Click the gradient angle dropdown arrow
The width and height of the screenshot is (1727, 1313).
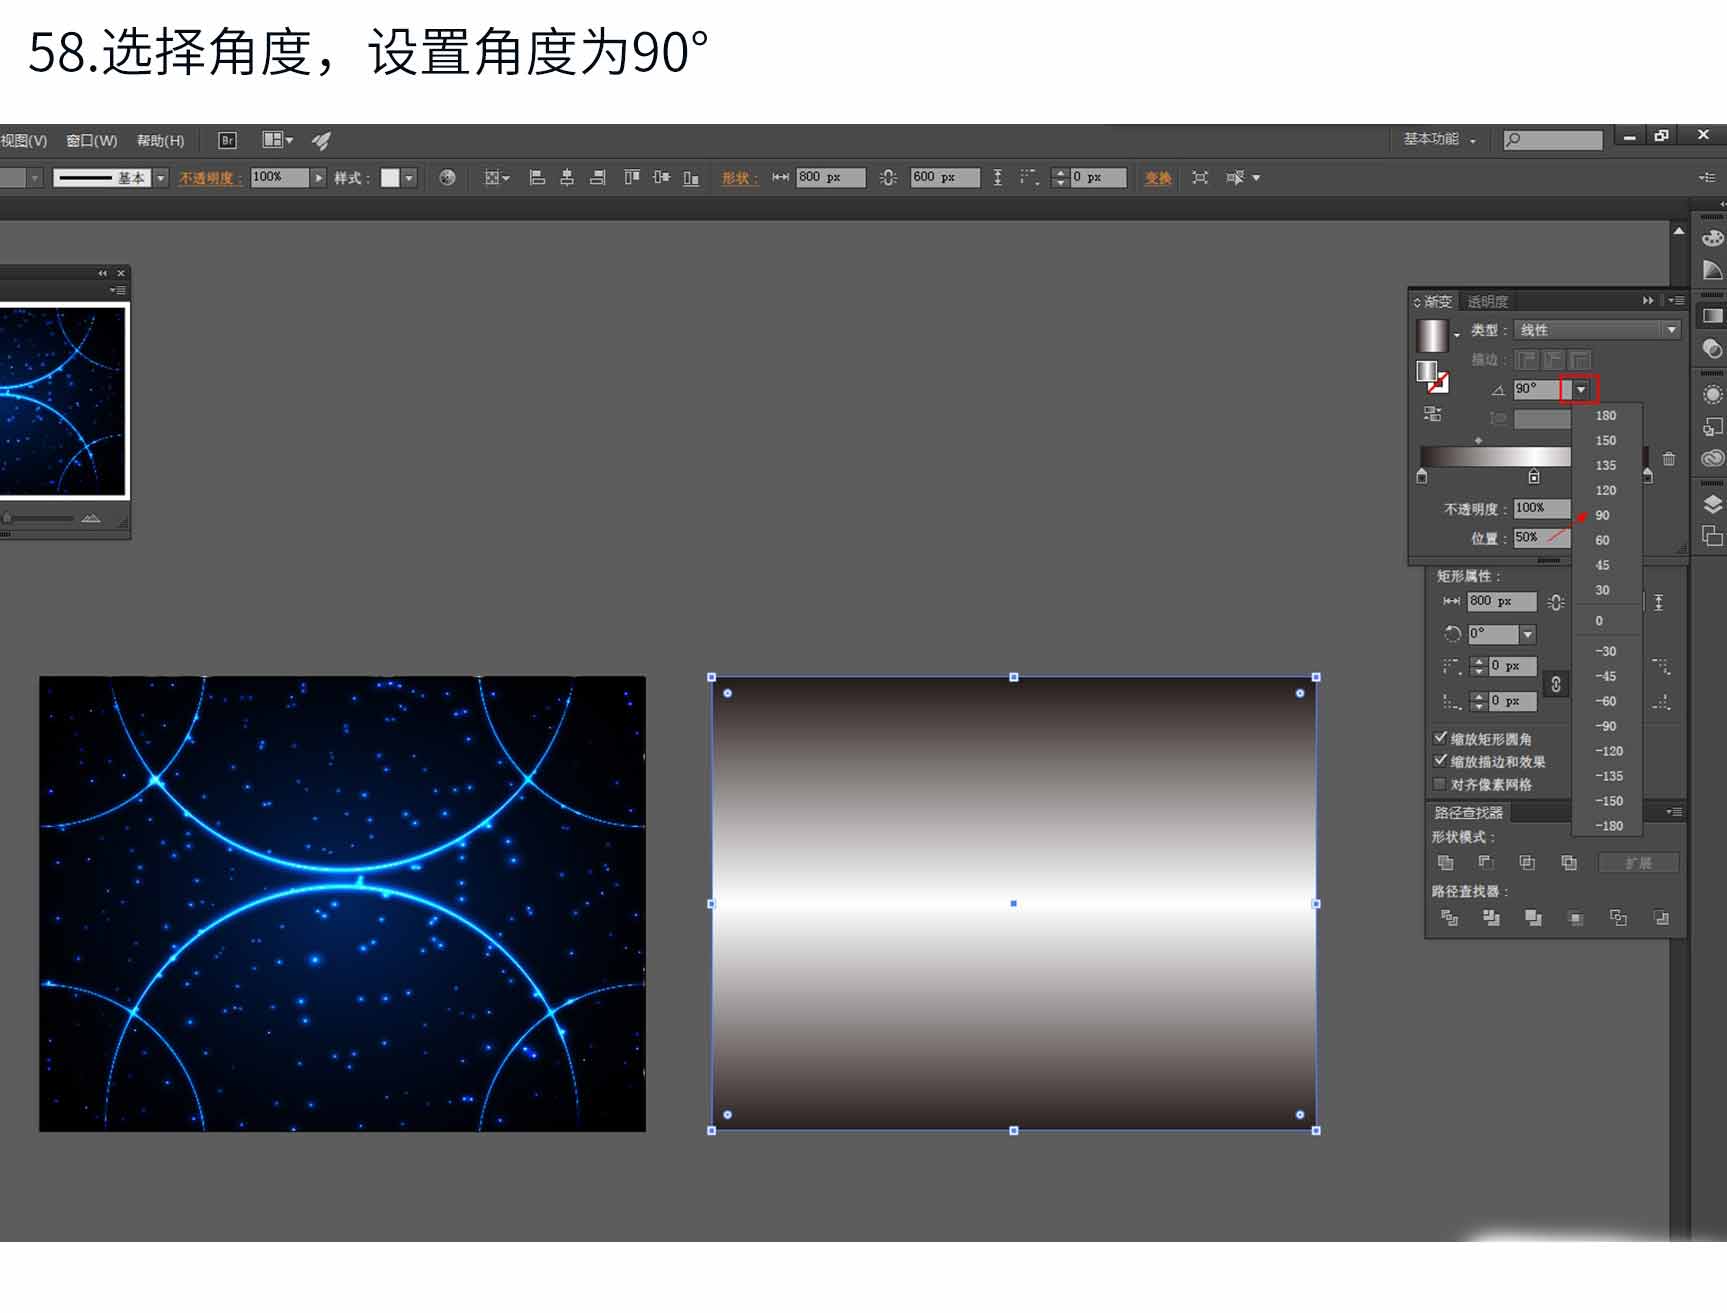[1580, 389]
